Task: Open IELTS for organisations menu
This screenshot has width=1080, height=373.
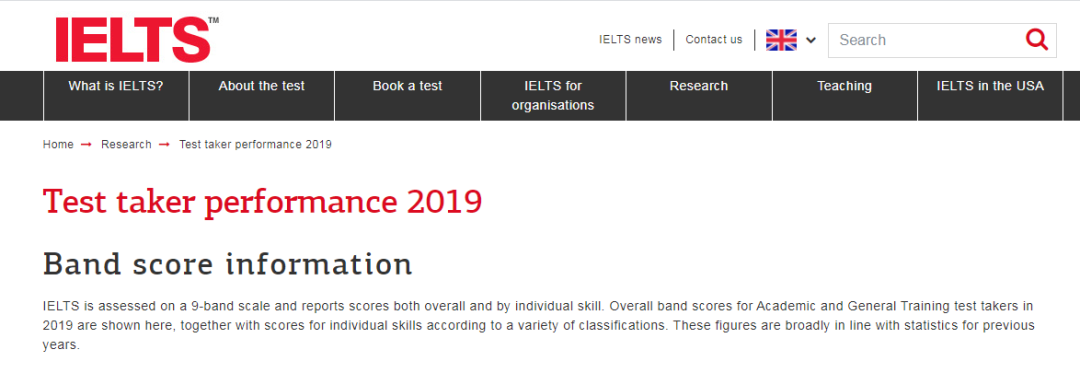Action: [553, 96]
